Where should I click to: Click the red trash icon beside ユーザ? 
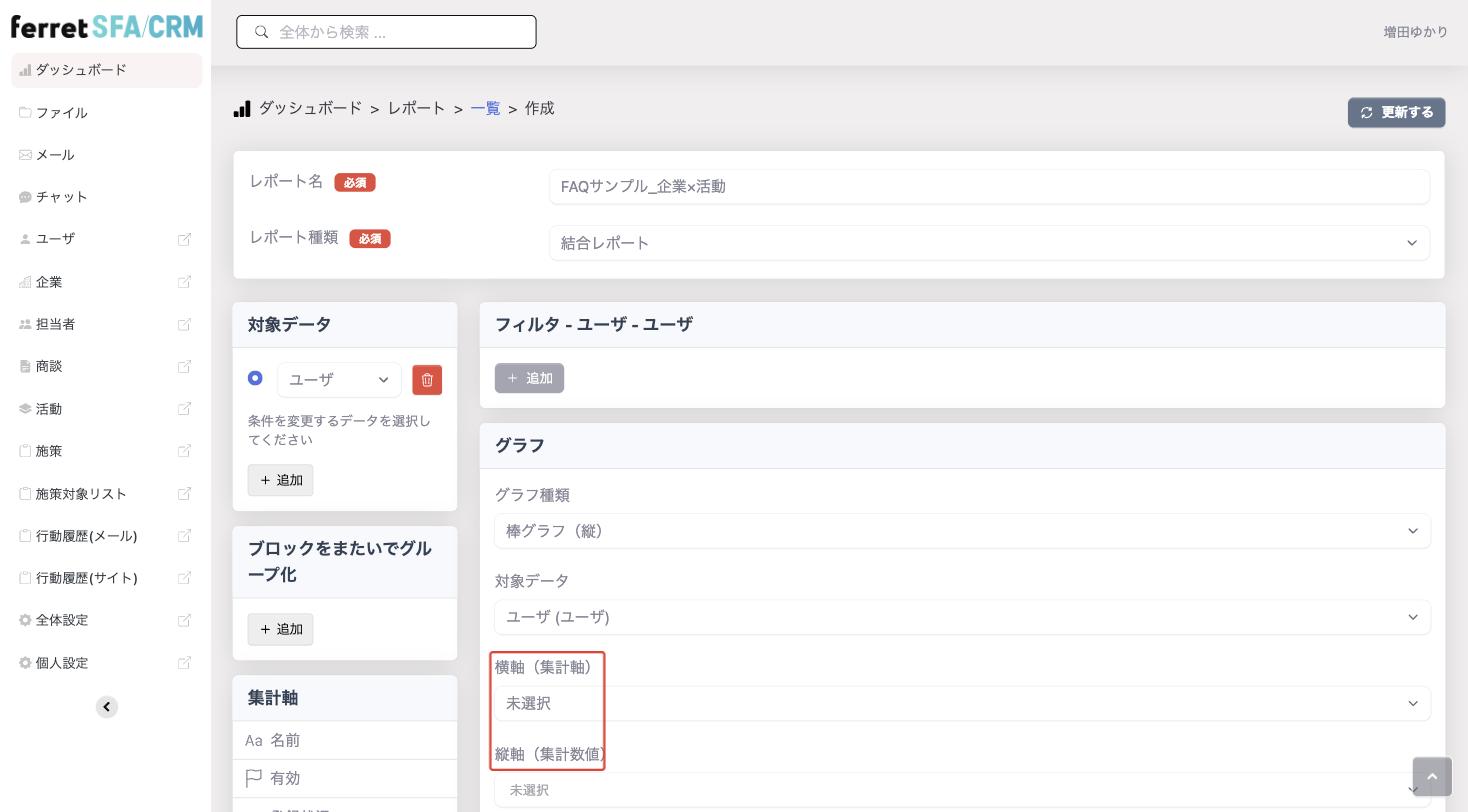[x=427, y=380]
